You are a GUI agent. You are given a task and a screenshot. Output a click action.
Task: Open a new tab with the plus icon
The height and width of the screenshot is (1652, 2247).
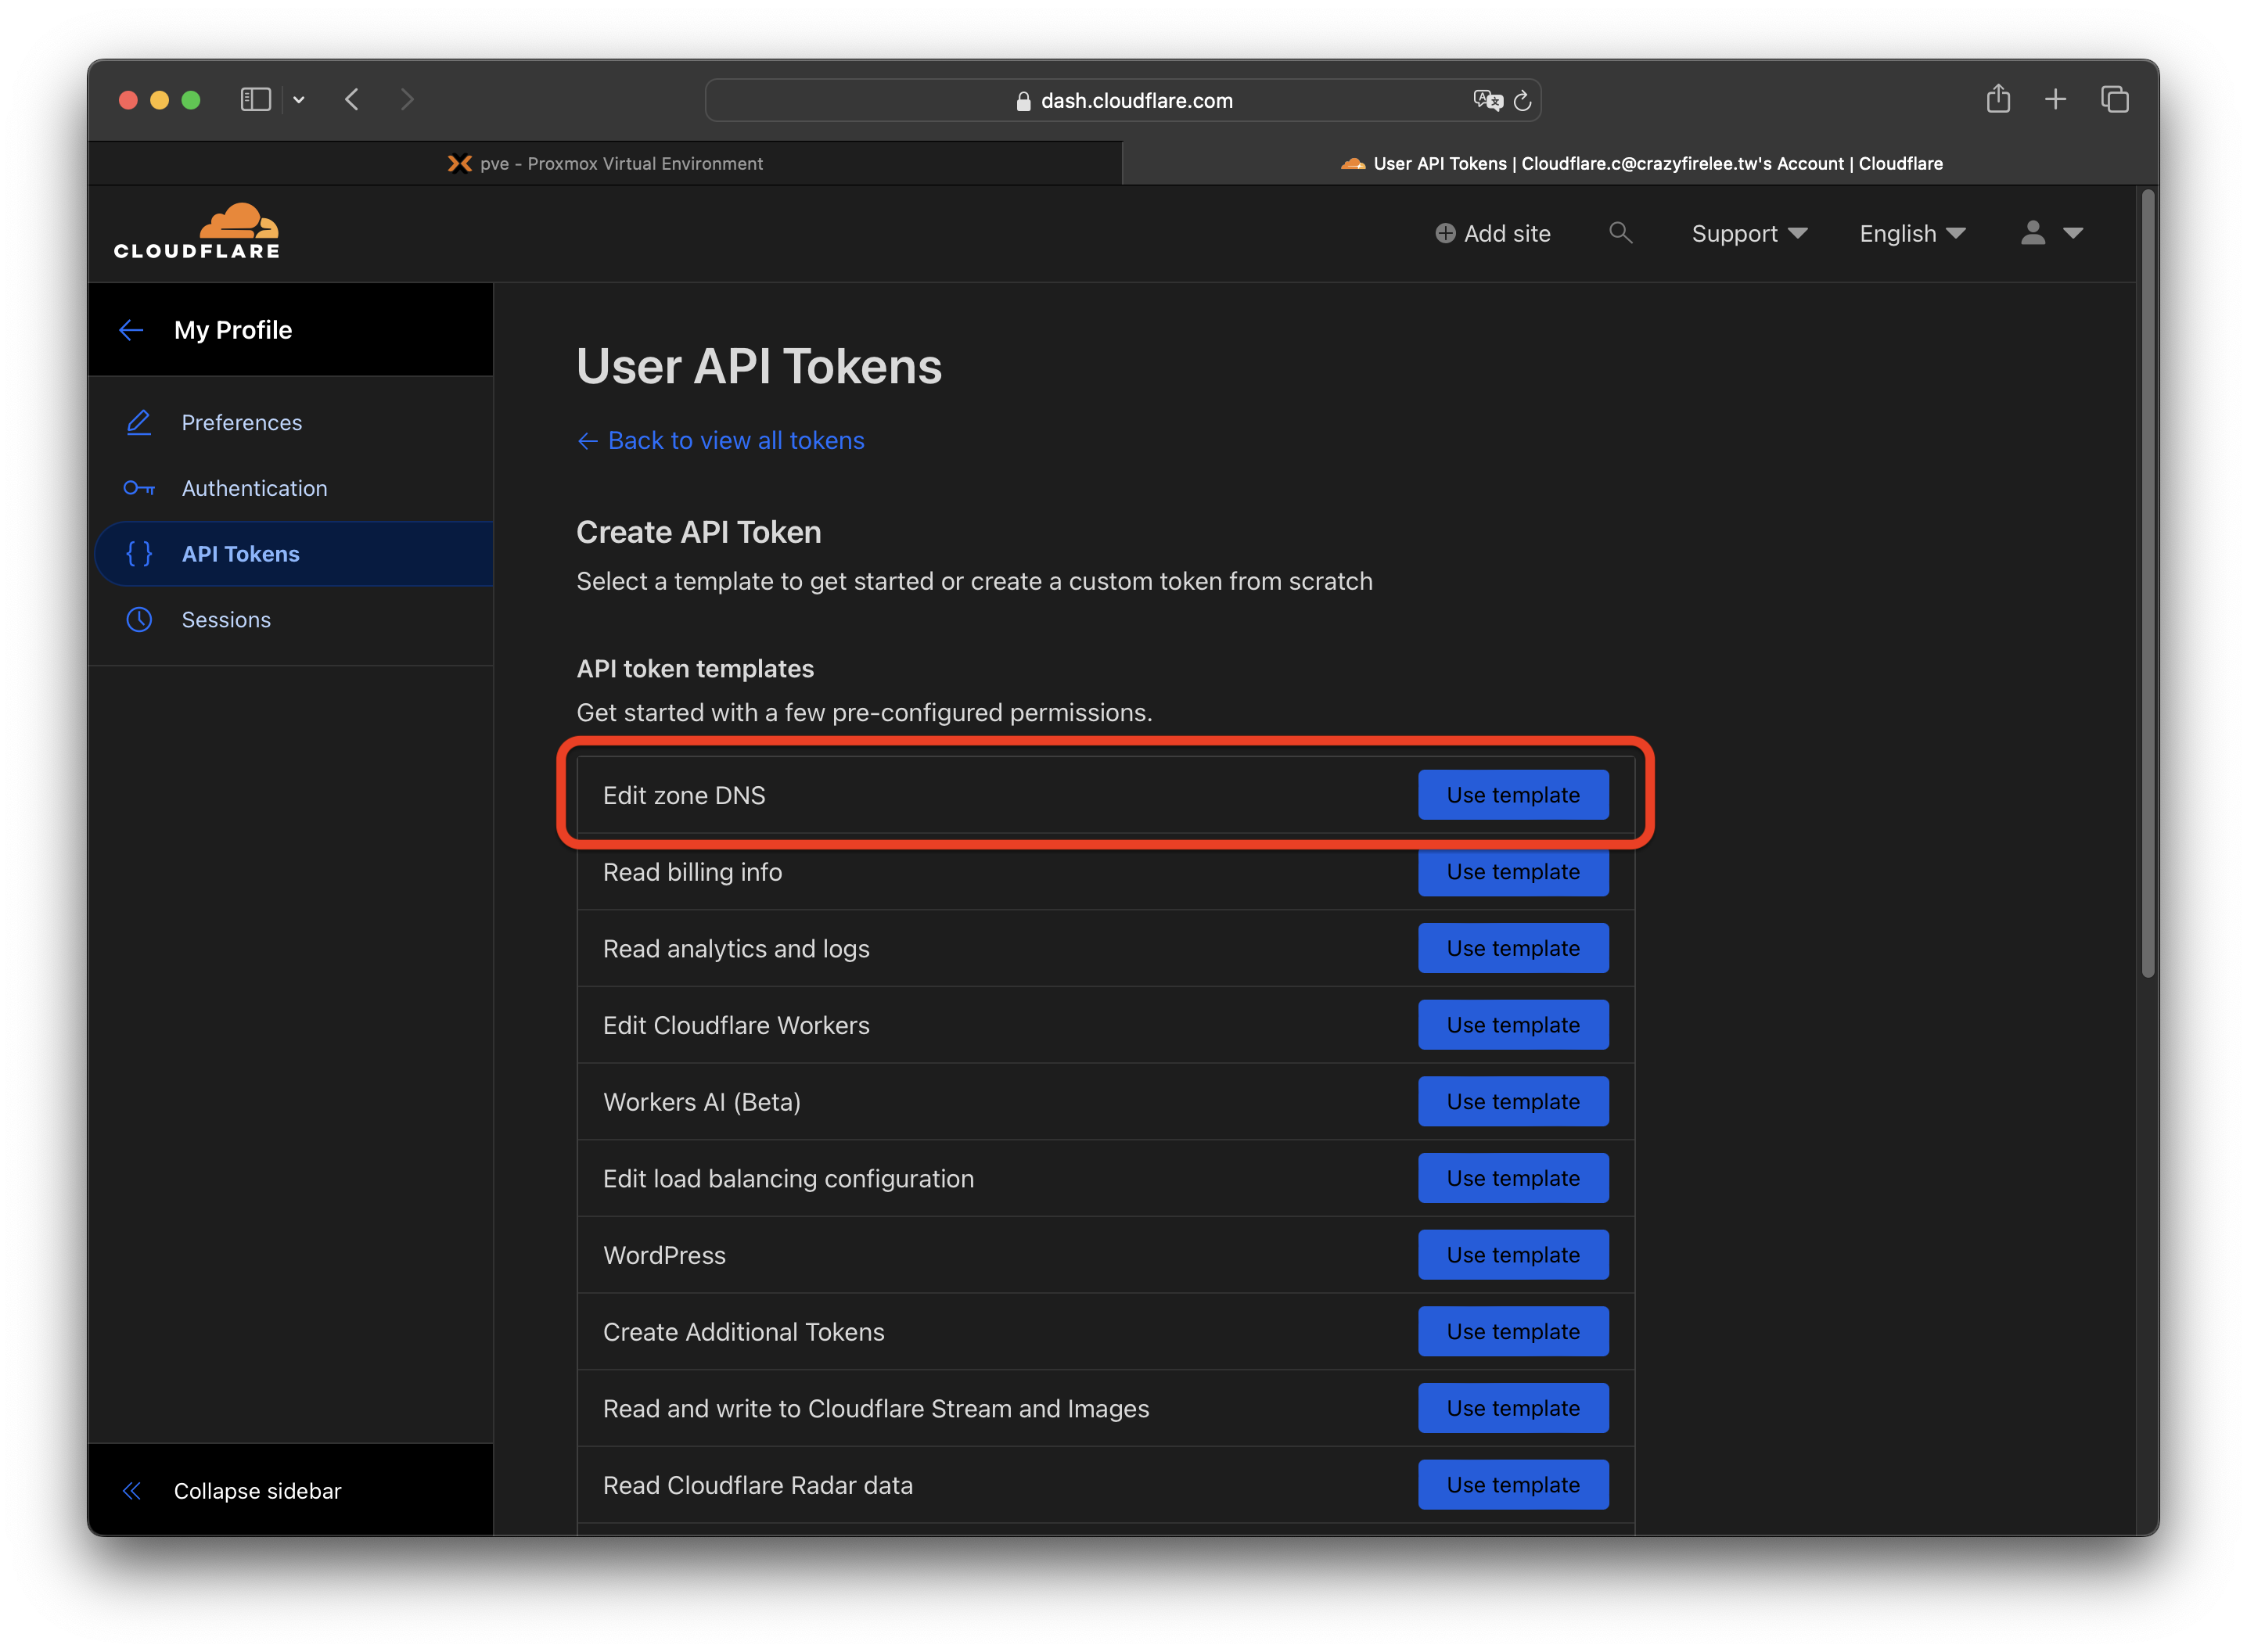tap(2055, 99)
